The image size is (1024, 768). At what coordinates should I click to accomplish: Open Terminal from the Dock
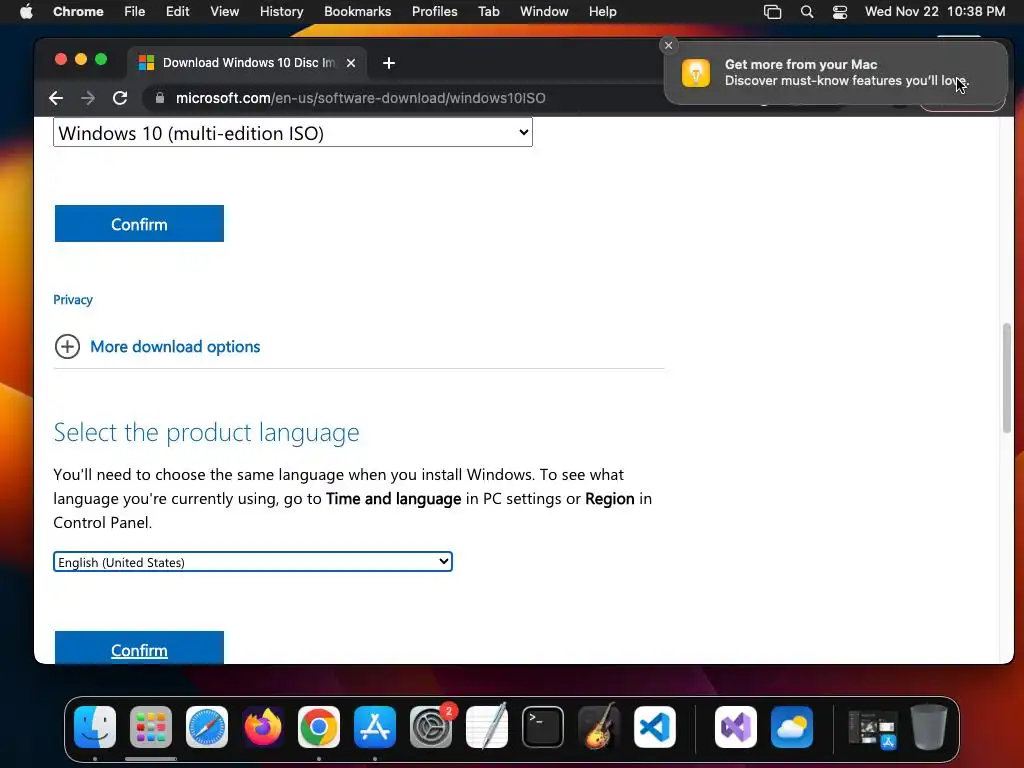tap(543, 727)
